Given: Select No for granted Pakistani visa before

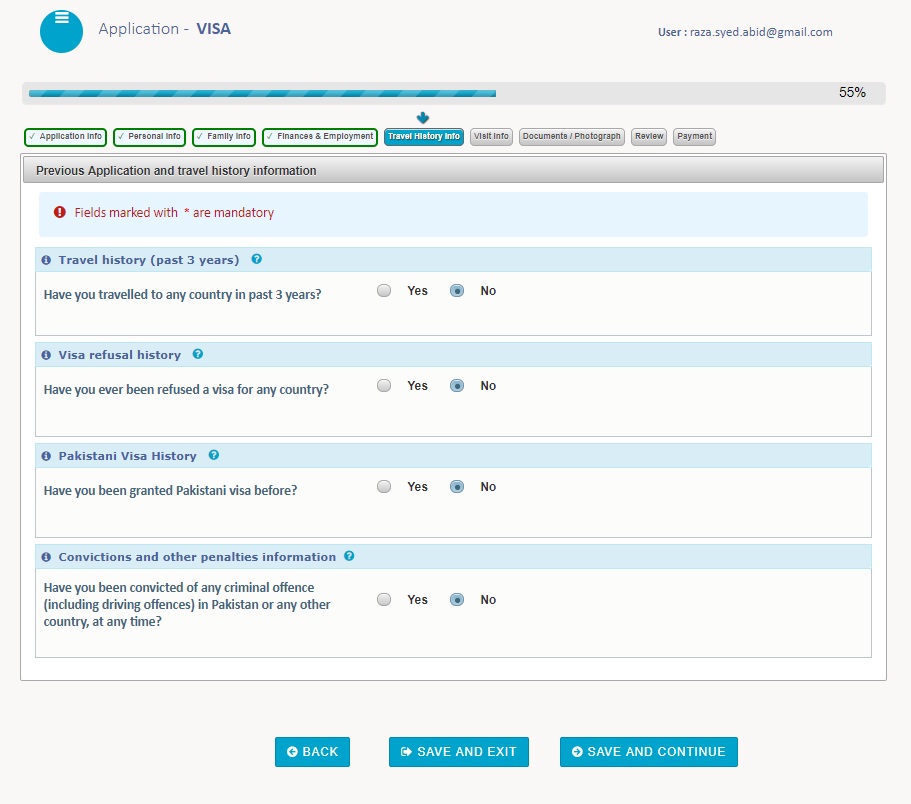Looking at the screenshot, I should (457, 487).
